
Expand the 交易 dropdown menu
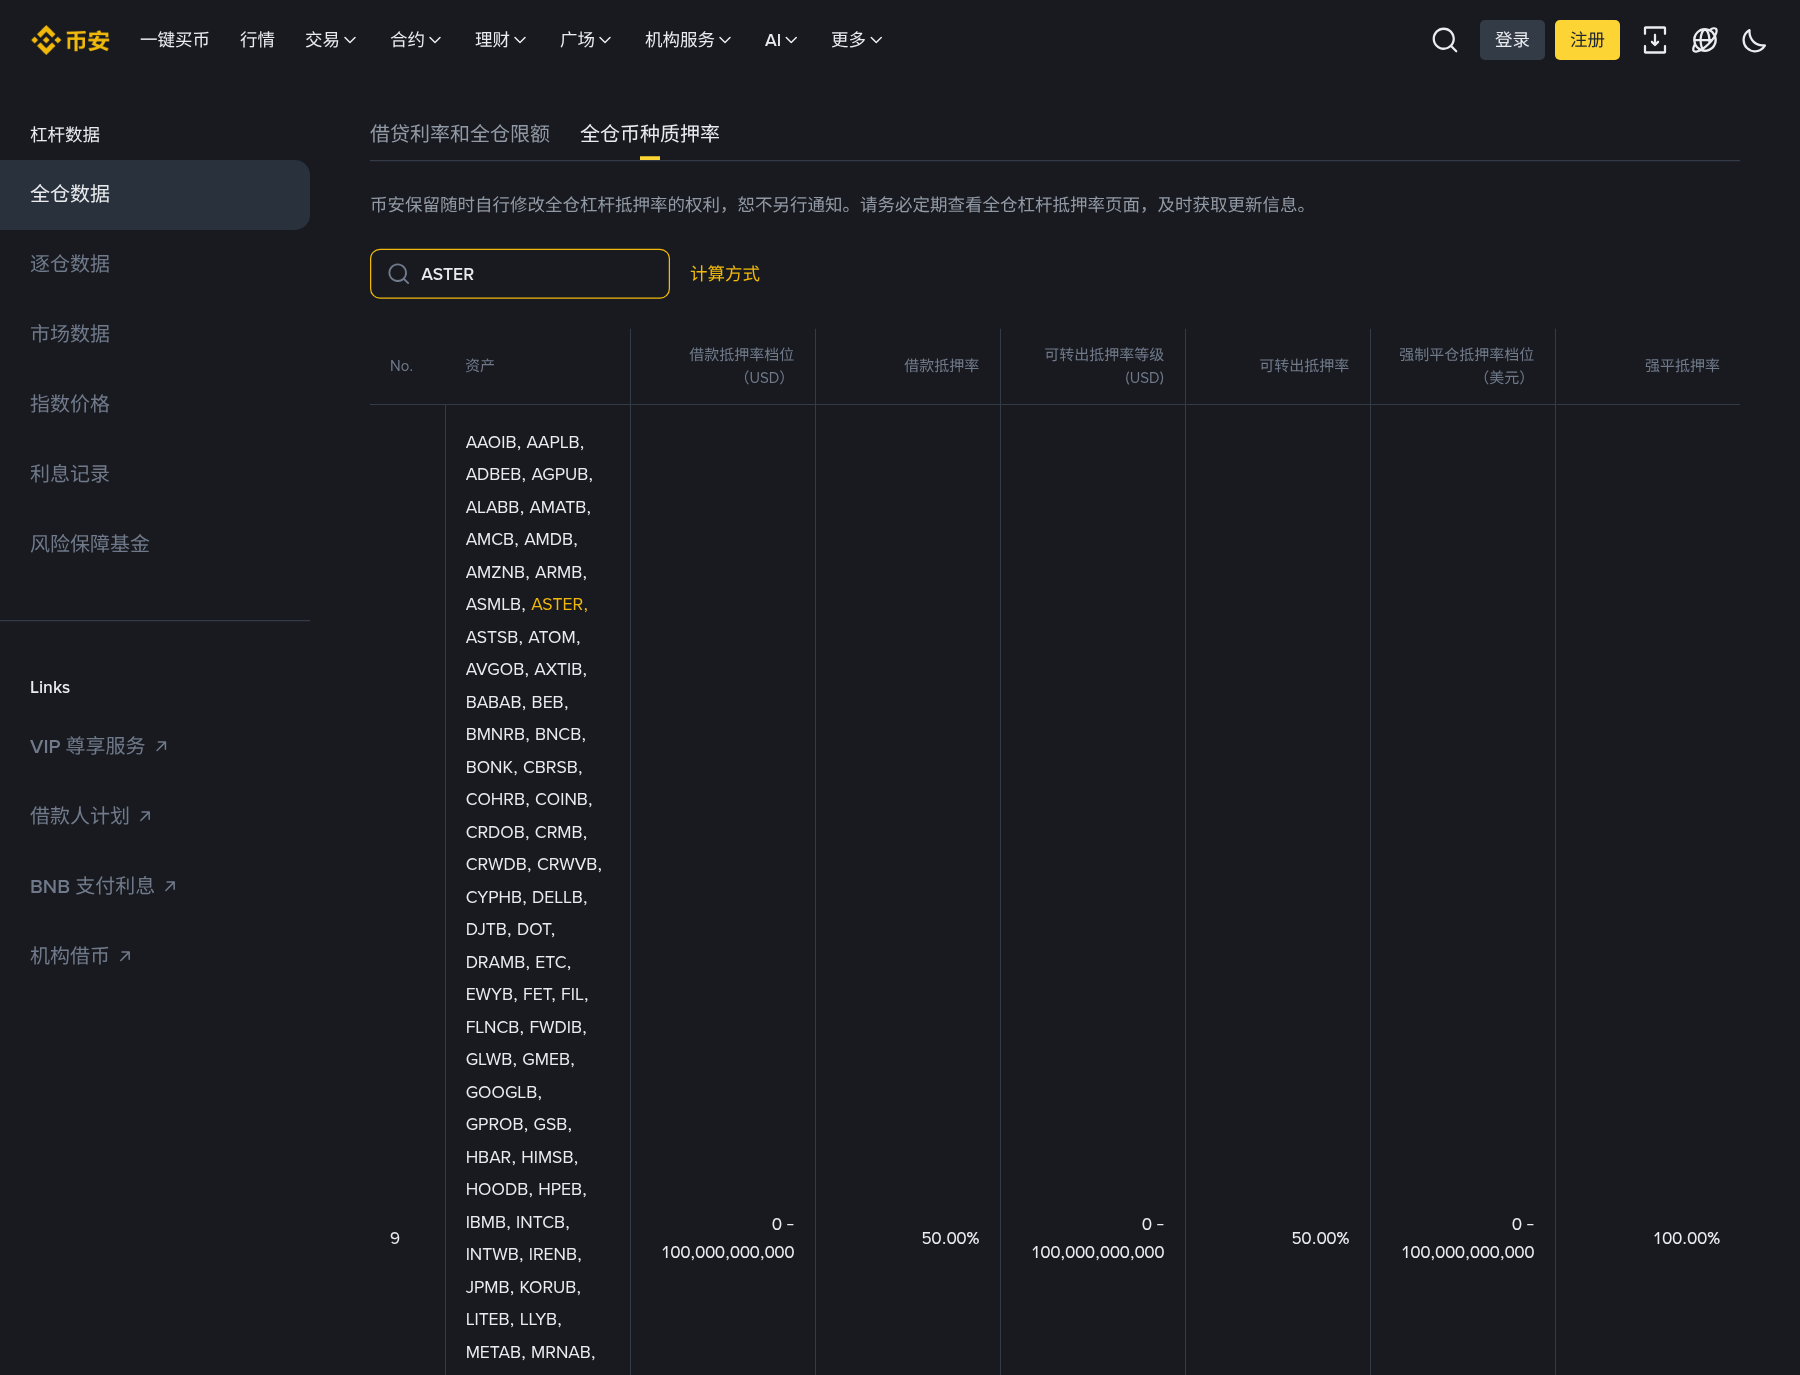(331, 40)
